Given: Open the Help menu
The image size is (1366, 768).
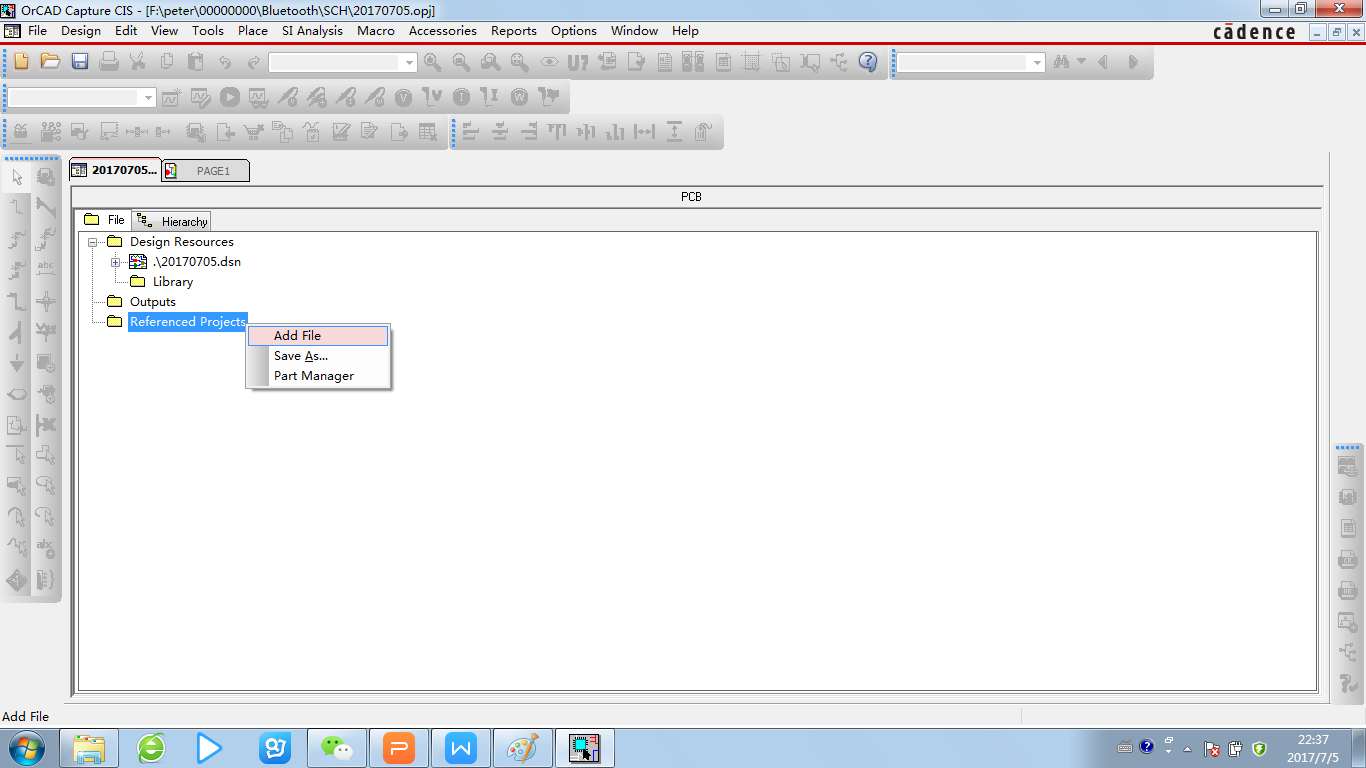Looking at the screenshot, I should point(685,31).
